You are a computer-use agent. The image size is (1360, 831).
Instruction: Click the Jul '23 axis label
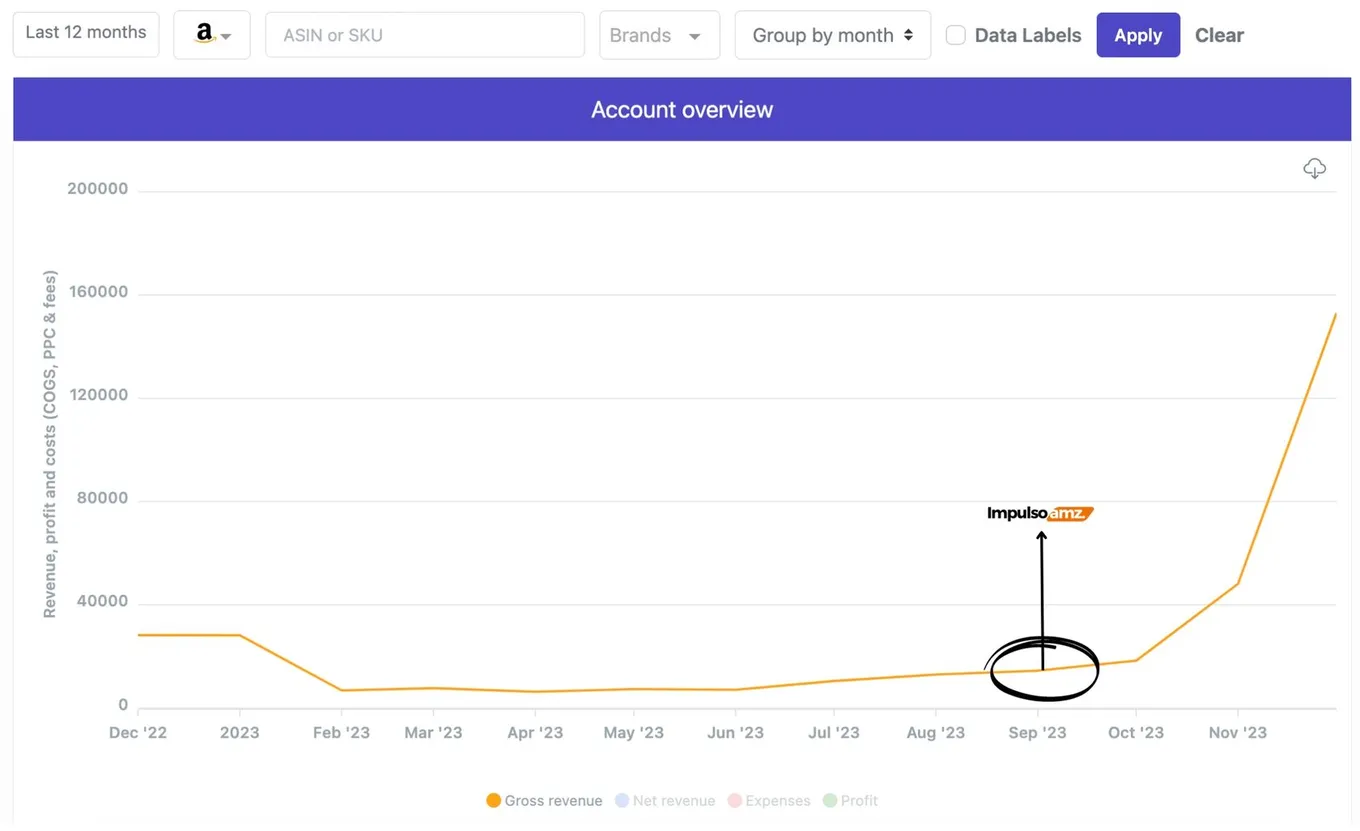833,732
